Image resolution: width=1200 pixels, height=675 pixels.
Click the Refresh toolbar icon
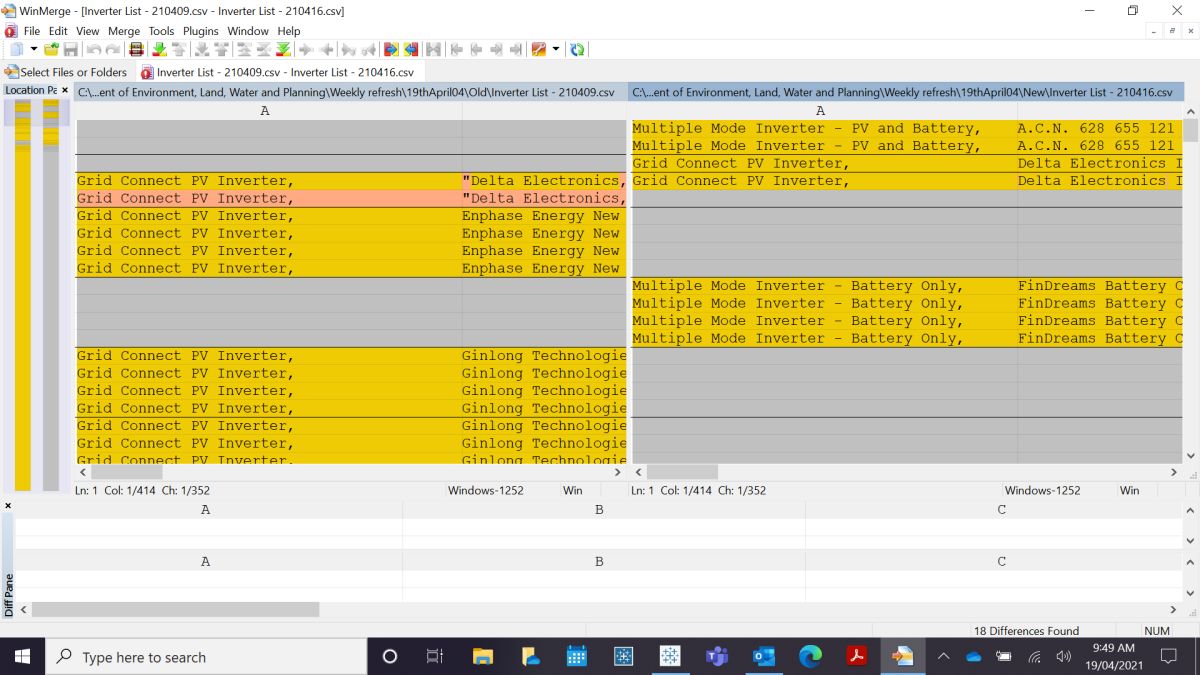577,49
